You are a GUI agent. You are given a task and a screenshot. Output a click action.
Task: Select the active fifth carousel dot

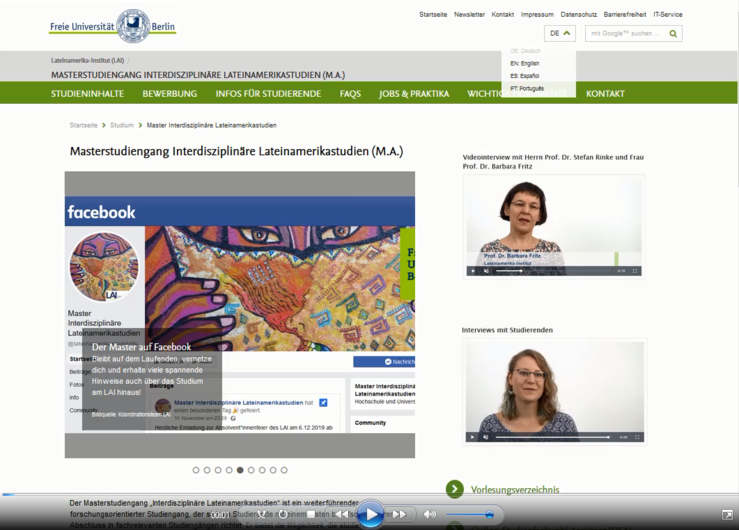coord(240,470)
